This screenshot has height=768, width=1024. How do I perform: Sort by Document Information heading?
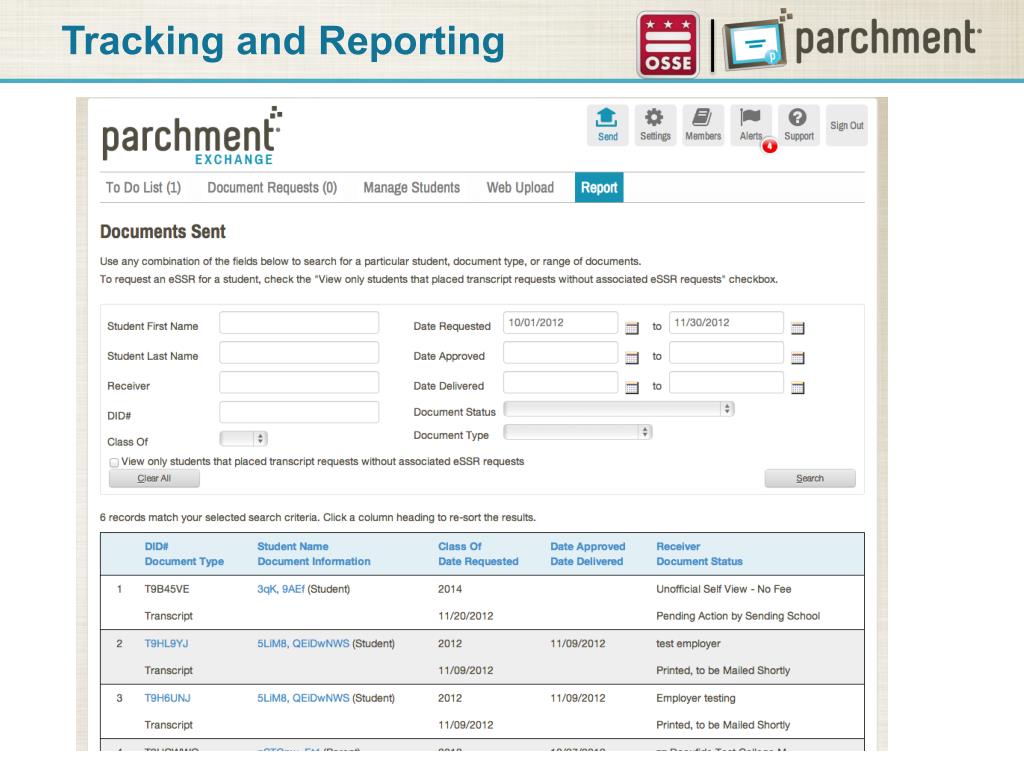(x=313, y=562)
